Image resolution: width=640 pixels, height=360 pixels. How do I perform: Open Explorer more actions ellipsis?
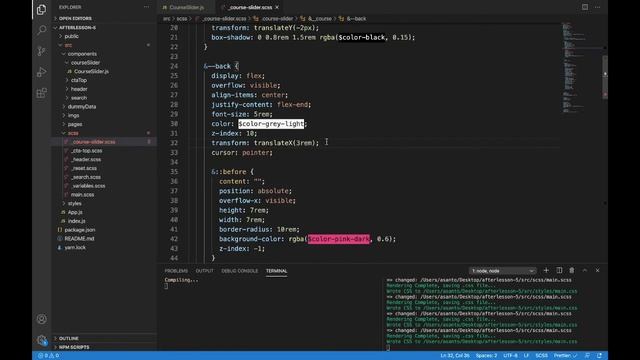146,7
